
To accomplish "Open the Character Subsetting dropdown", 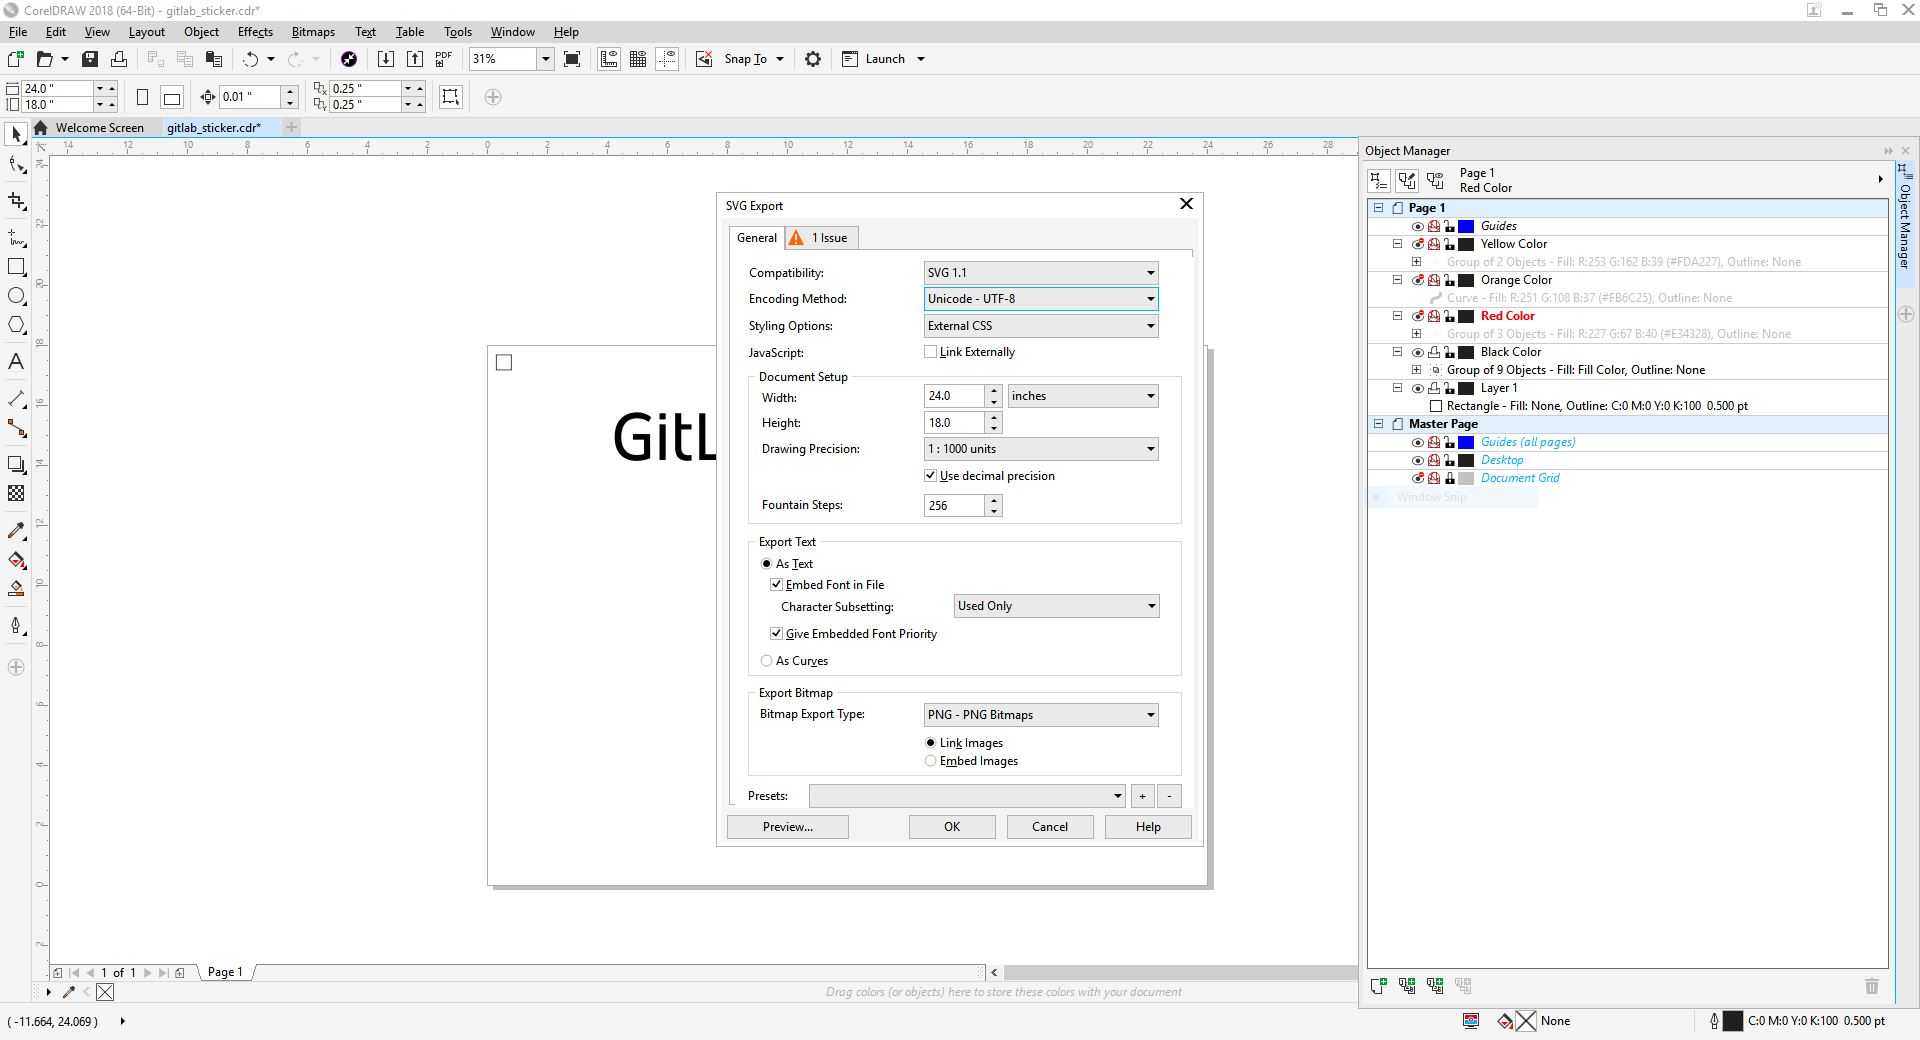I will point(1057,606).
